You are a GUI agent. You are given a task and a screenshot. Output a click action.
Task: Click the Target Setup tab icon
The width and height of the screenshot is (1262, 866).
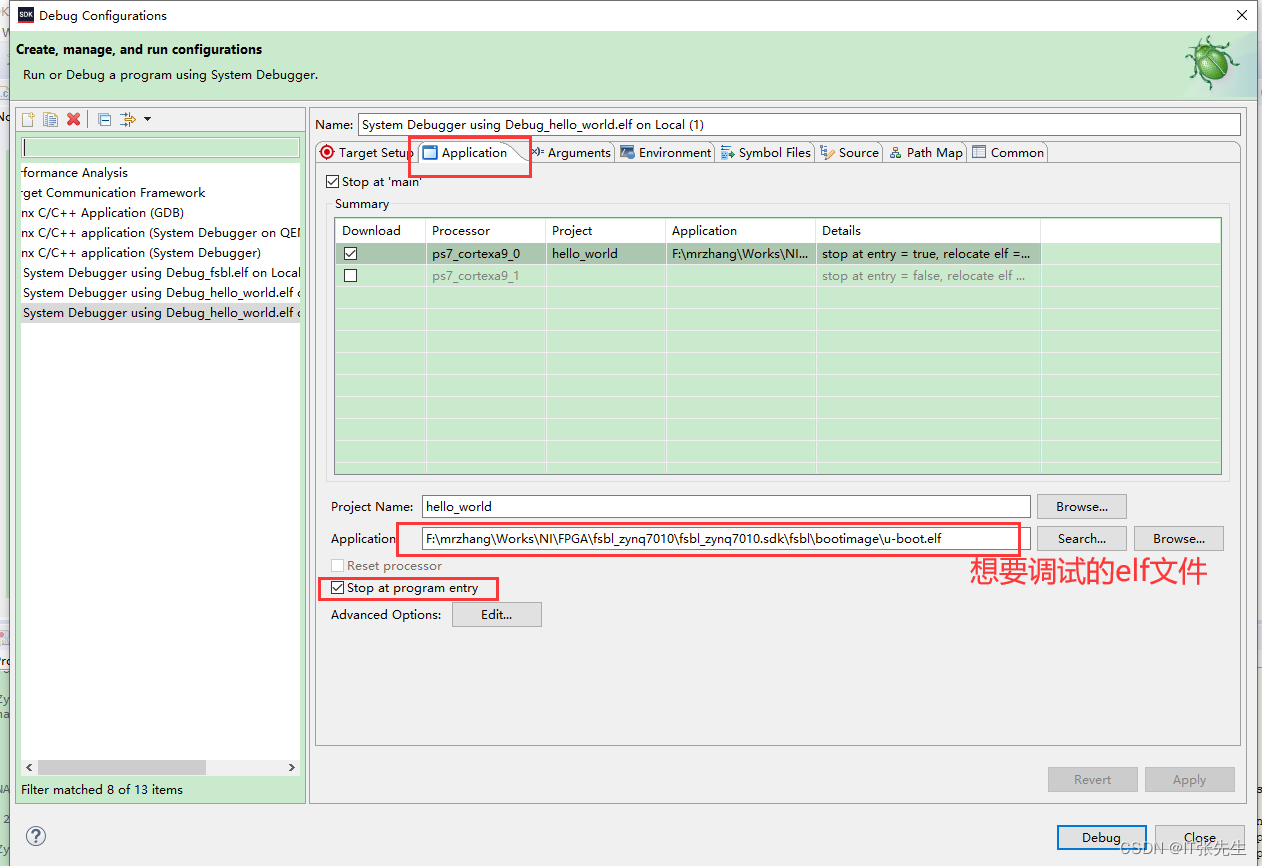point(327,153)
